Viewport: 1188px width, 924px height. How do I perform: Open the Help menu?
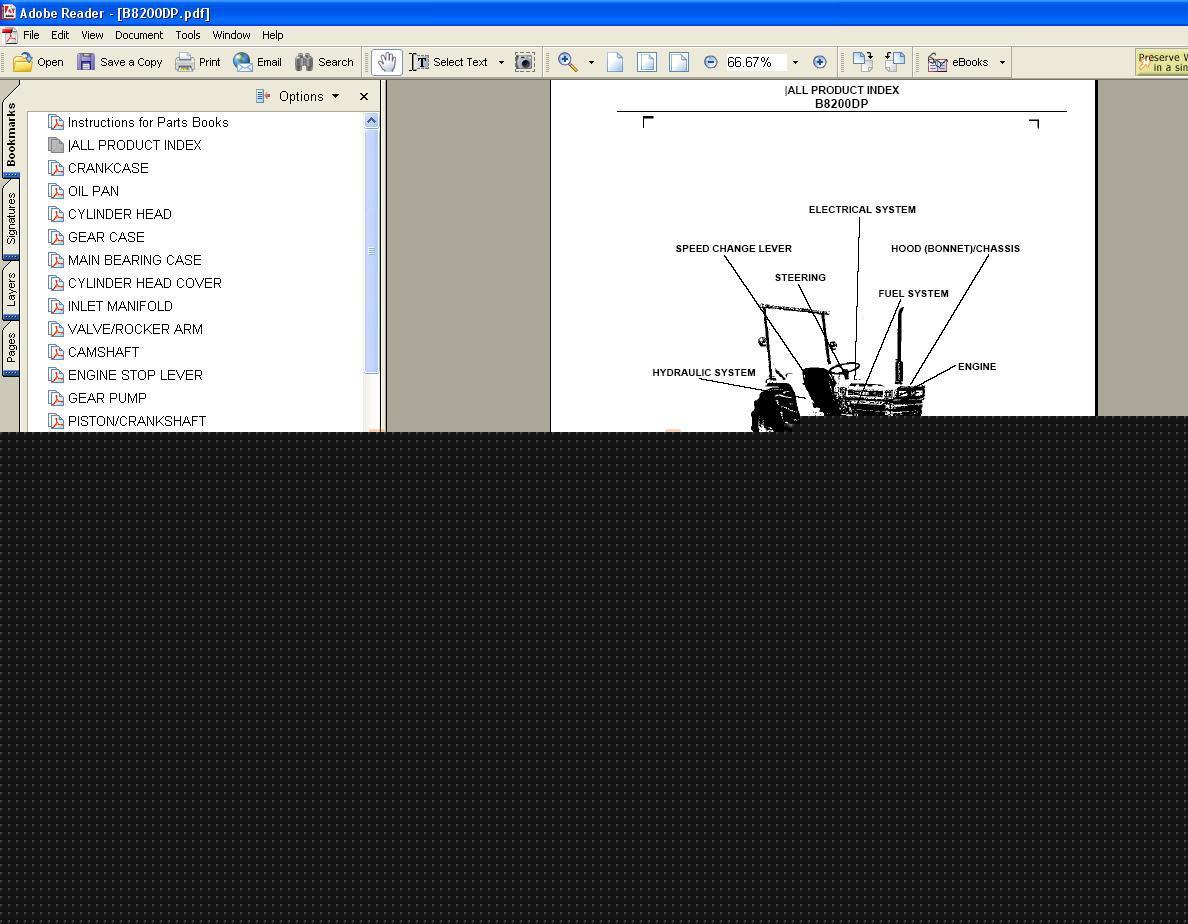(x=273, y=35)
